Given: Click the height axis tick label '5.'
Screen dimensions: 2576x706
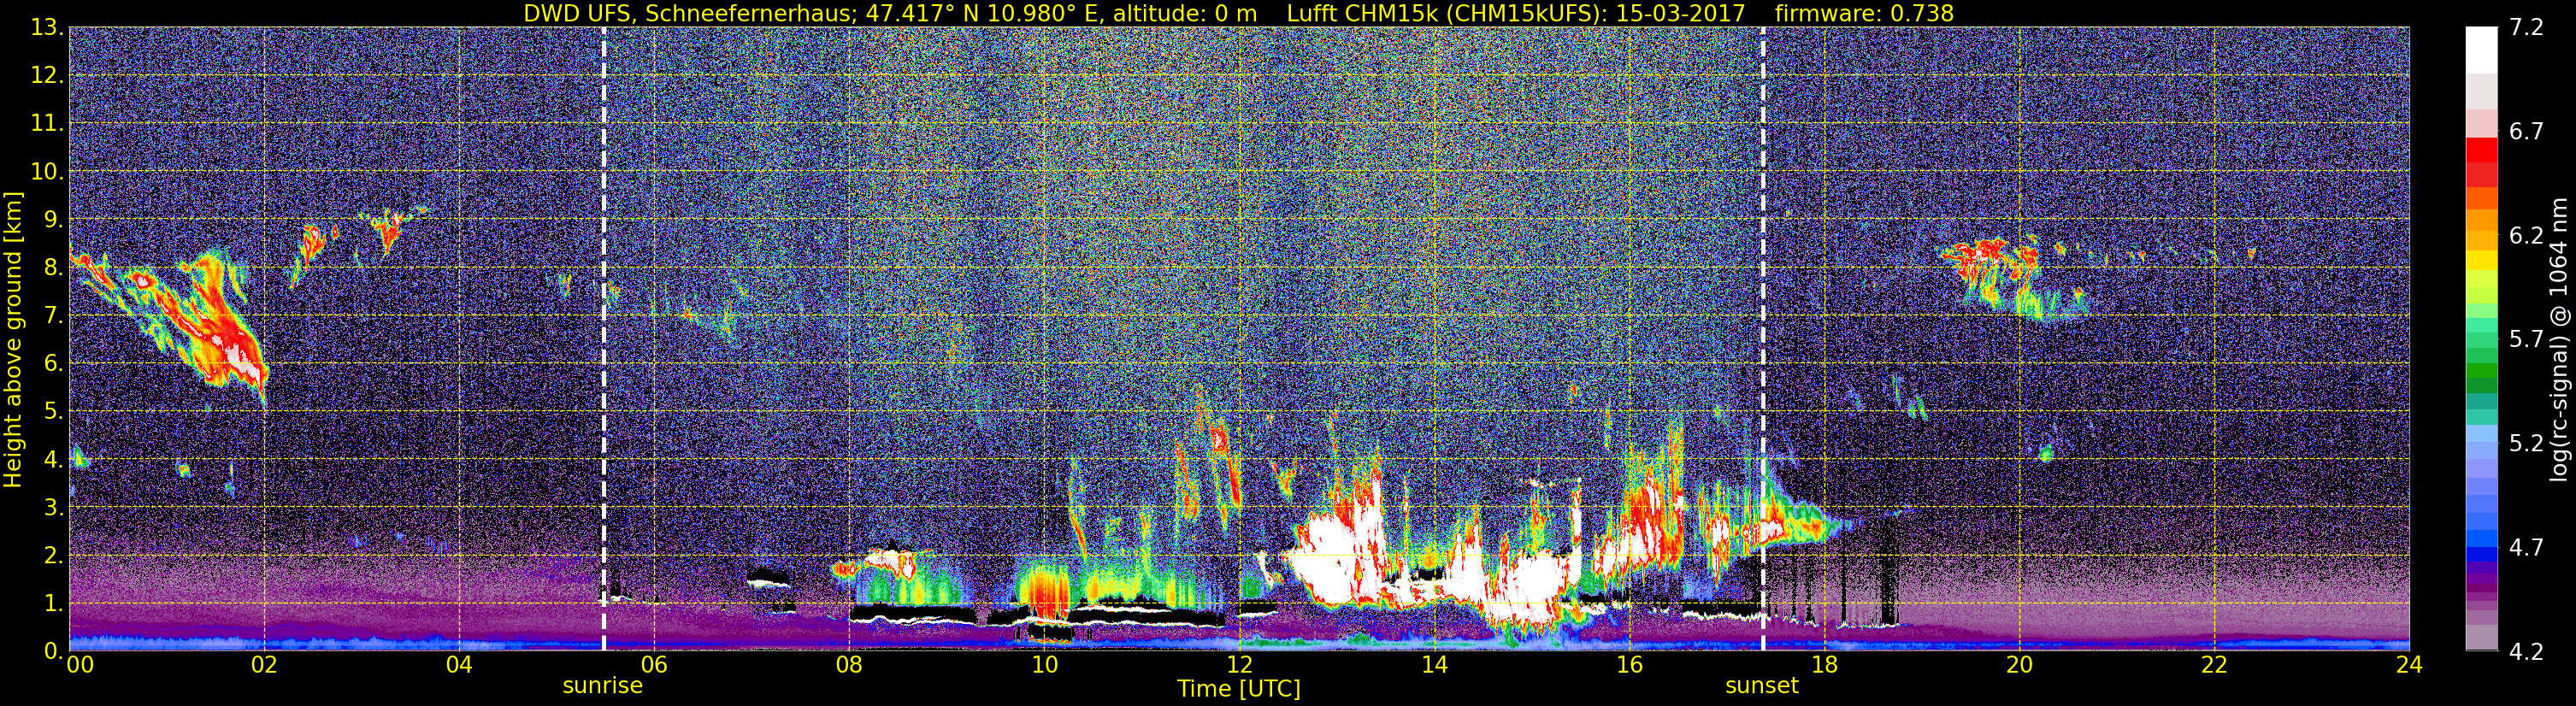Looking at the screenshot, I should click(54, 412).
